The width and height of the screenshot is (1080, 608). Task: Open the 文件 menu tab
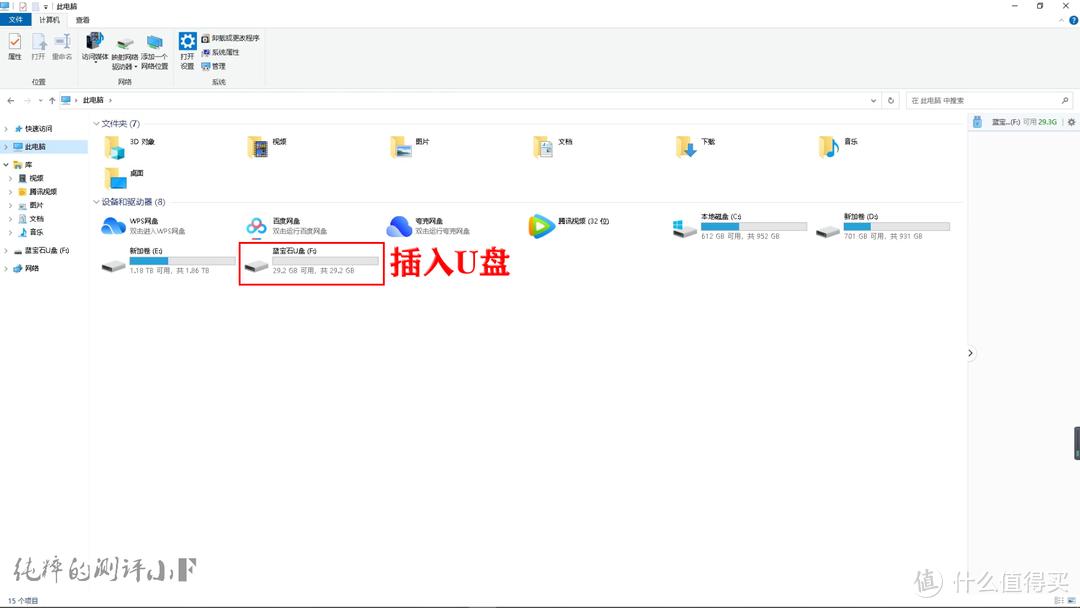point(15,20)
